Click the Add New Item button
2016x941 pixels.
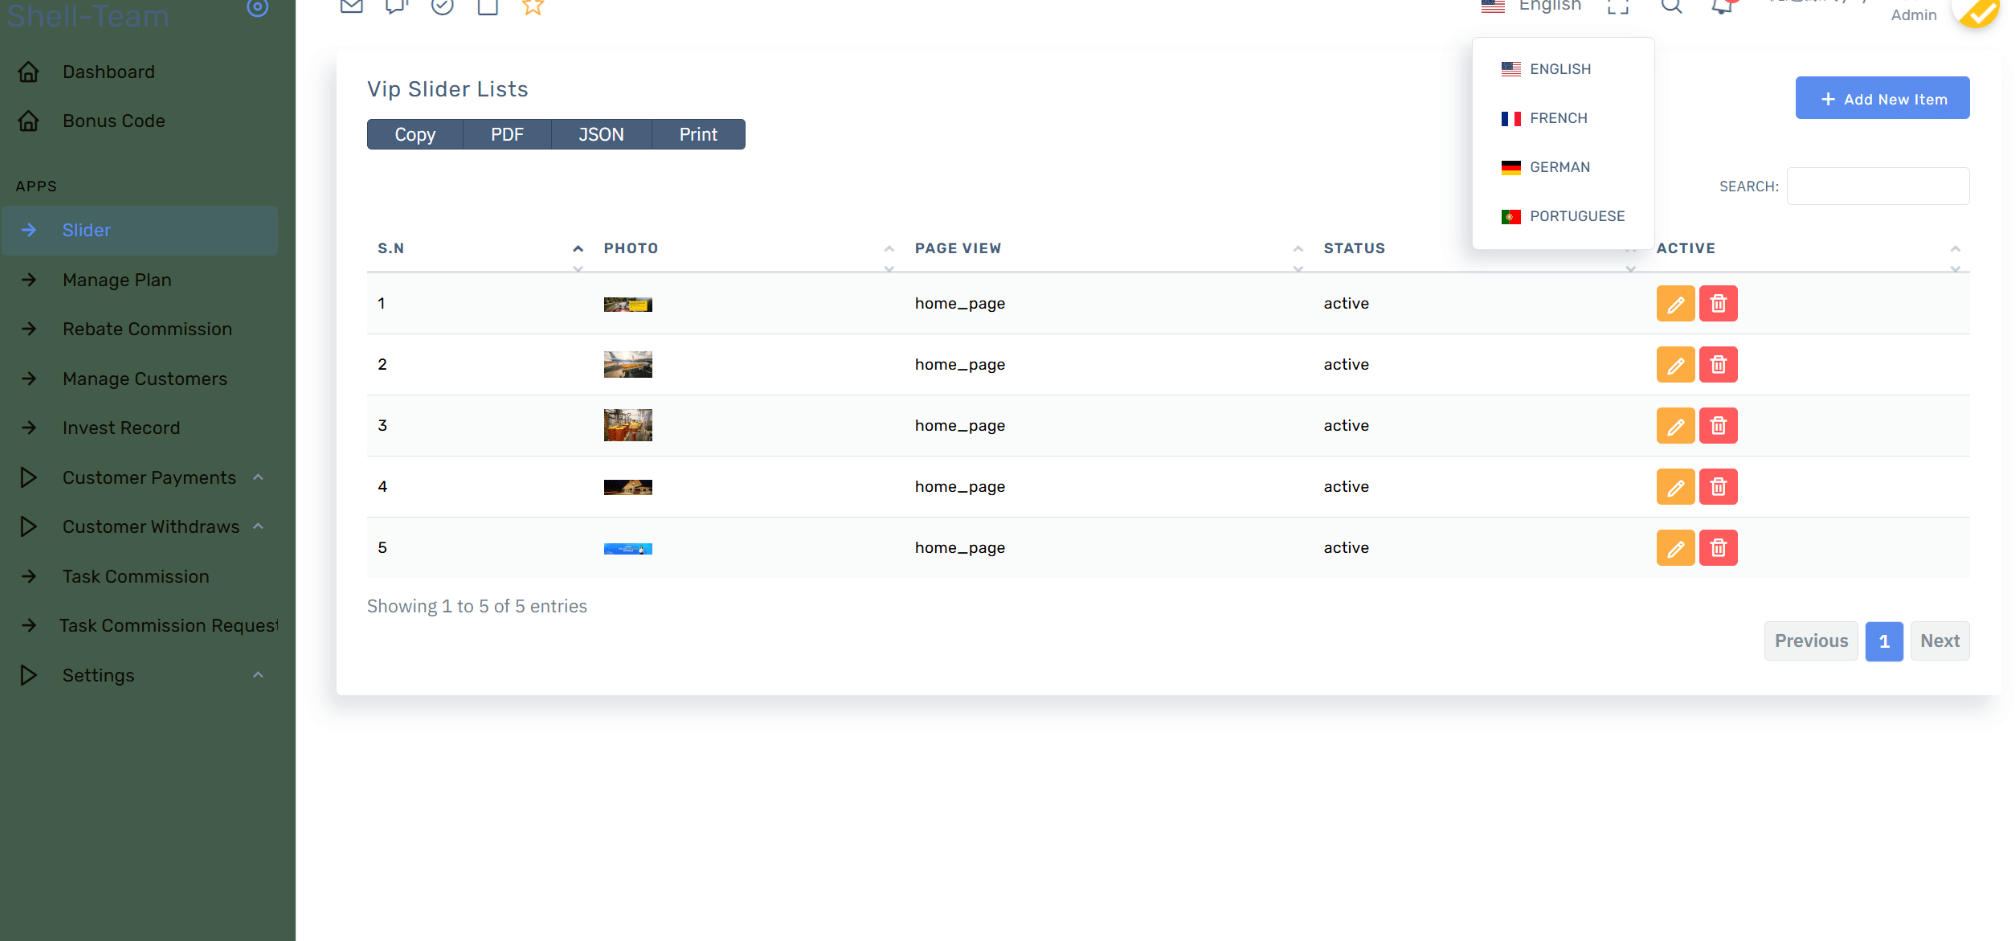1882,99
